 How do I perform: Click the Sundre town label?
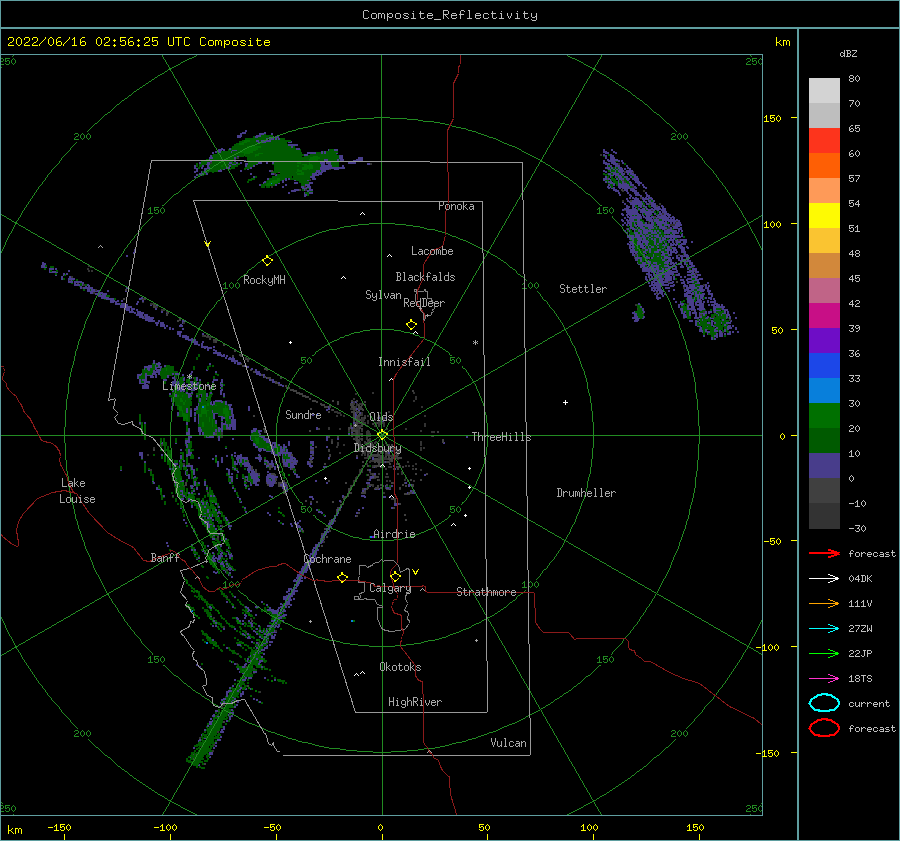coord(303,414)
